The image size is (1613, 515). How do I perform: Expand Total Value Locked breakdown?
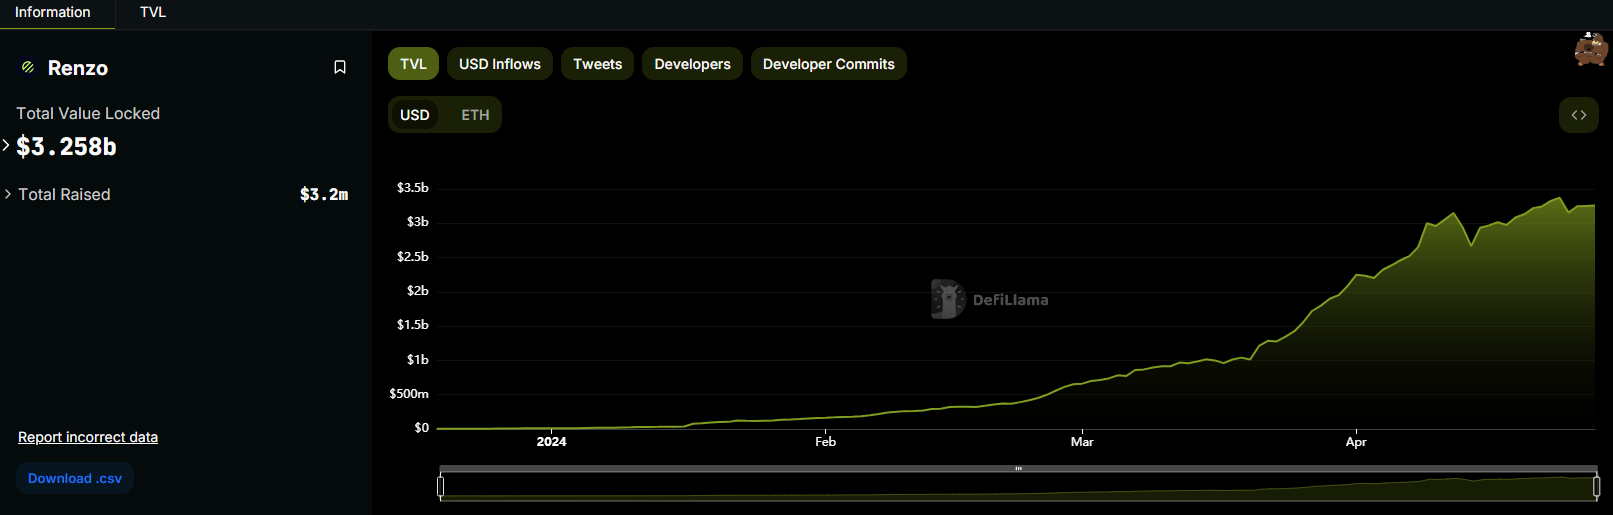[7, 146]
